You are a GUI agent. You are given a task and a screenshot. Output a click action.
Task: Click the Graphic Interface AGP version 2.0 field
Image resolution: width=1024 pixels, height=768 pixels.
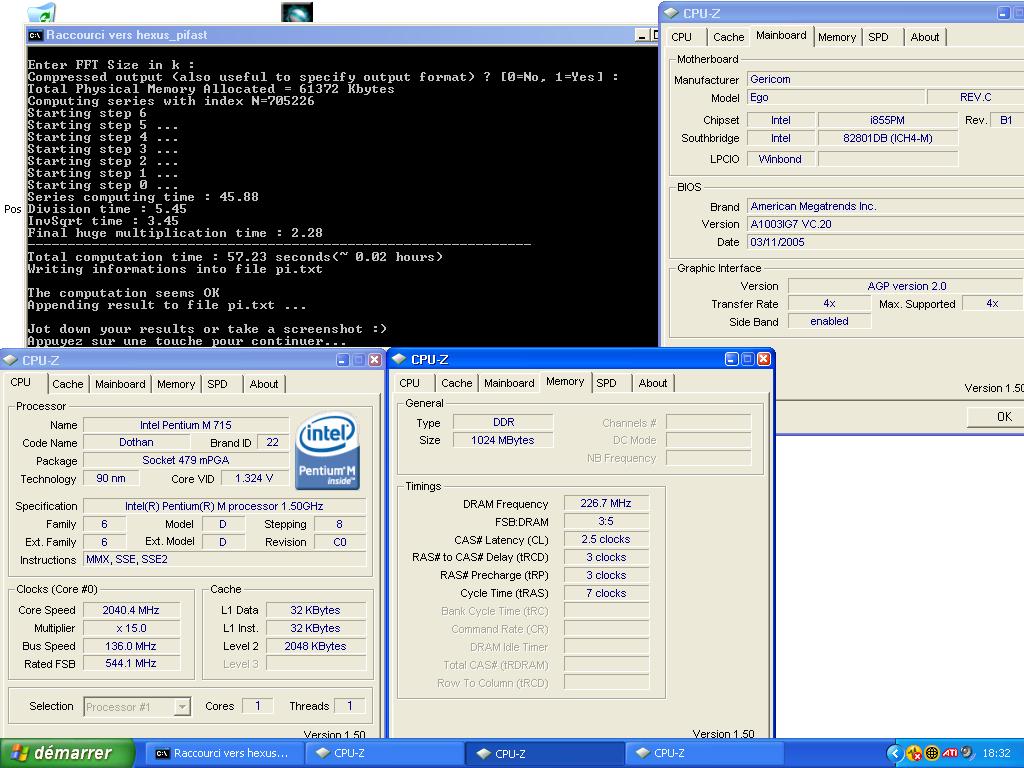click(x=906, y=286)
